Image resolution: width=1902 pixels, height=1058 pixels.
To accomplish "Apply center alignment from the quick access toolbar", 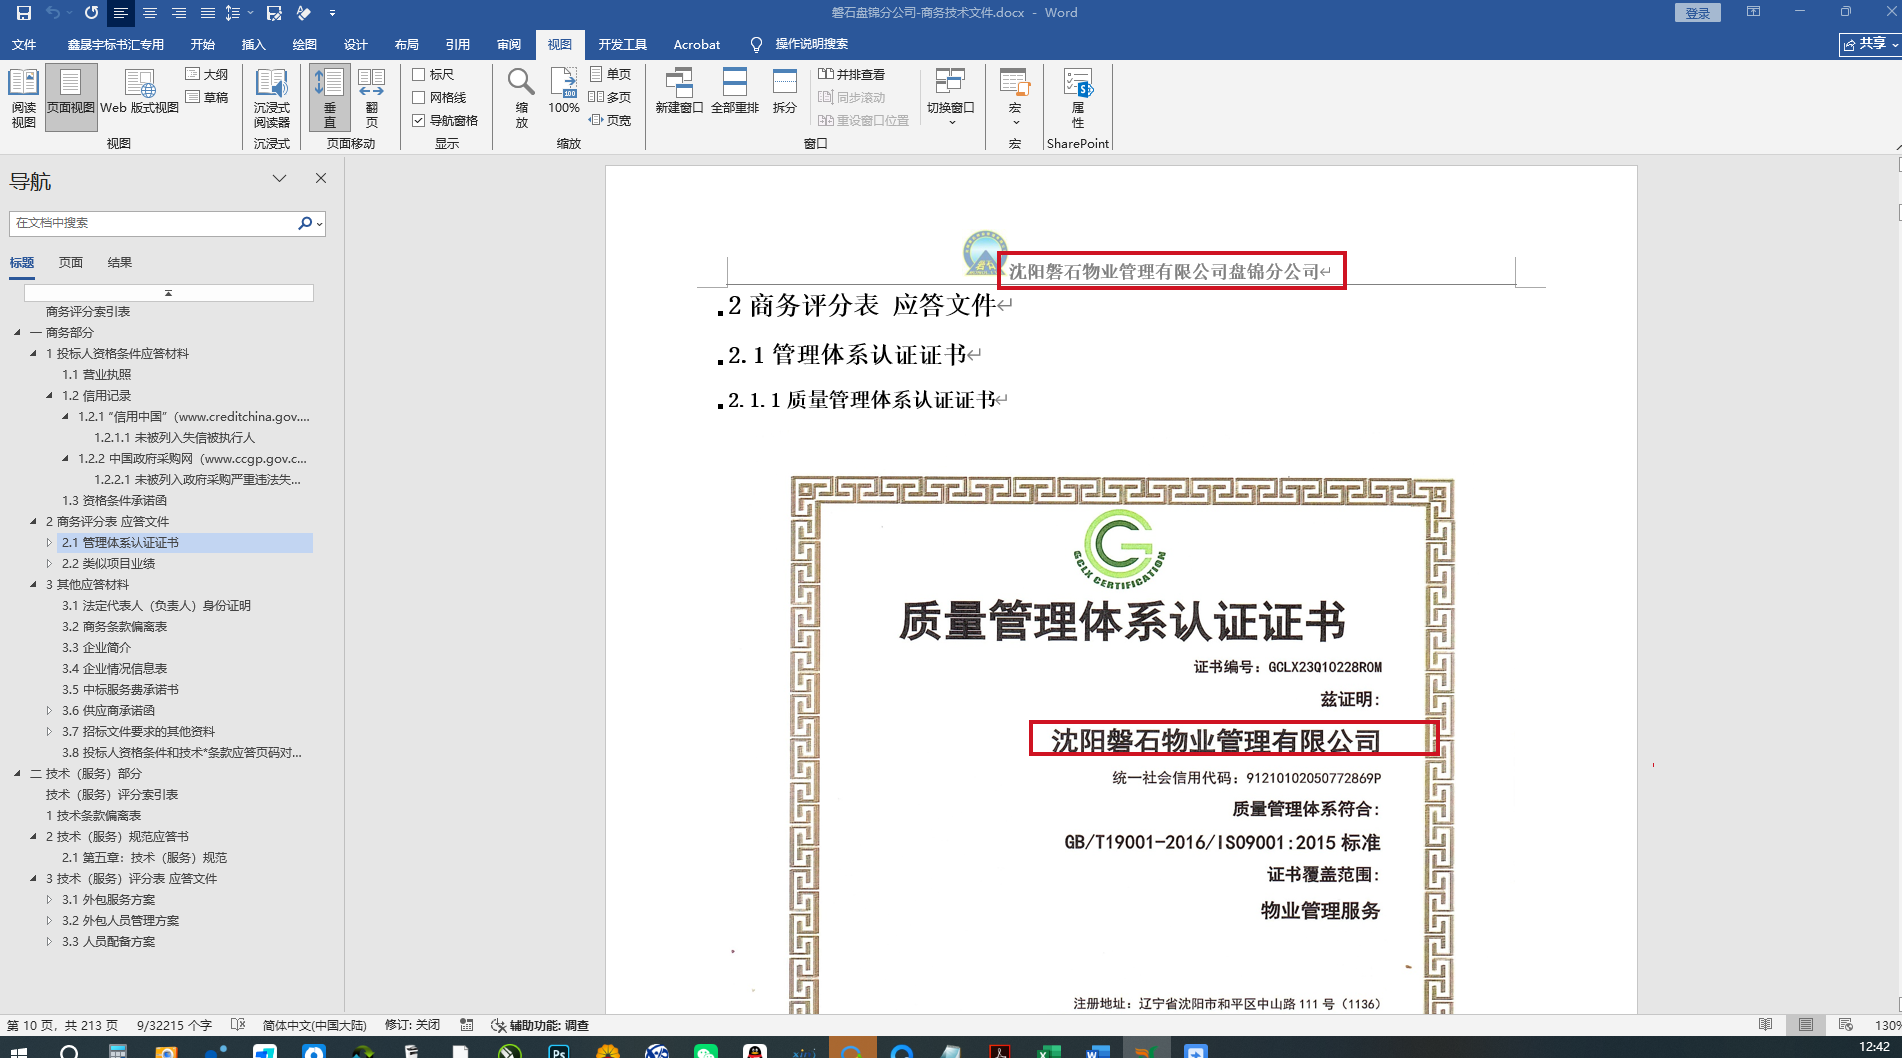I will (150, 13).
